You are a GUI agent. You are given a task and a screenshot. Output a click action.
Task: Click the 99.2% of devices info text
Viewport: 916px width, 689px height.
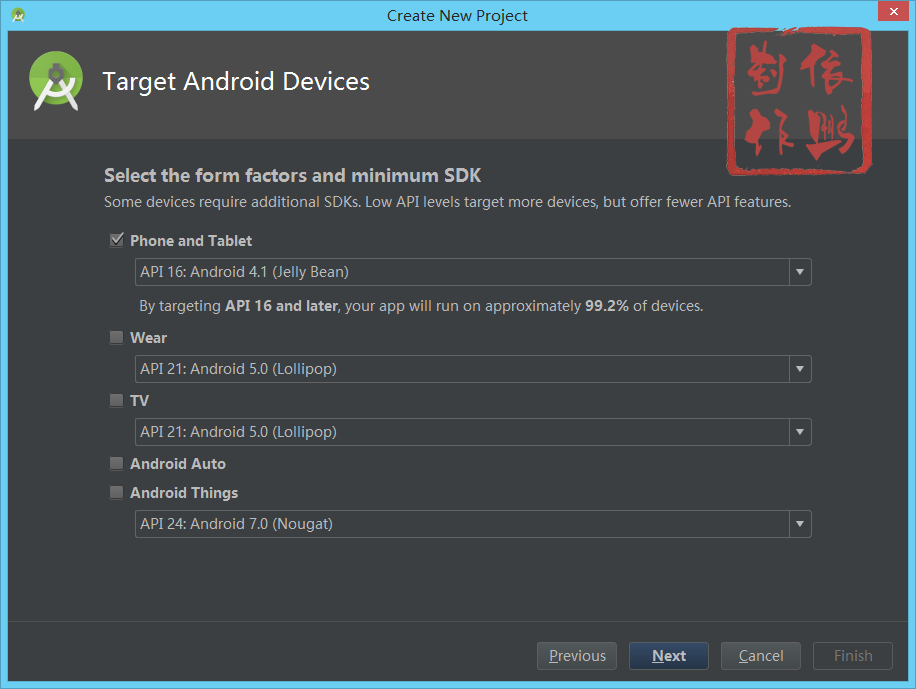421,306
